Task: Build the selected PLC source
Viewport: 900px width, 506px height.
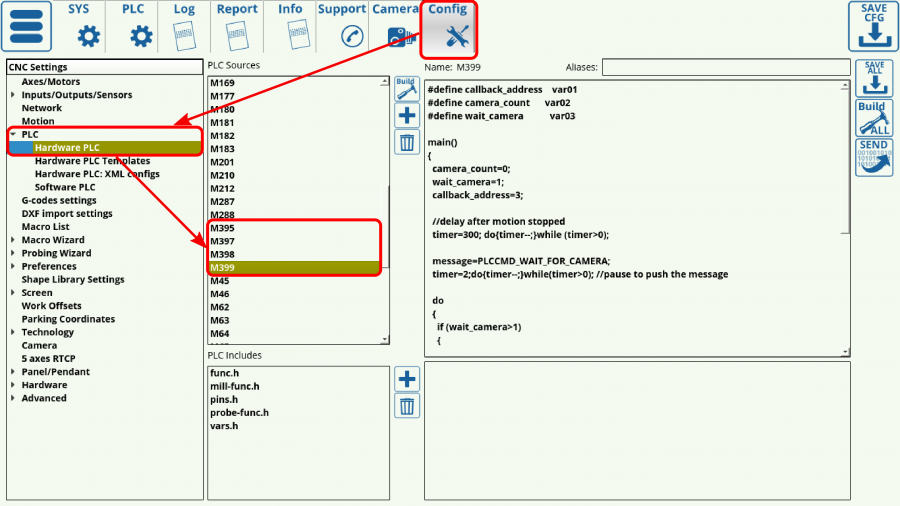Action: tap(406, 88)
